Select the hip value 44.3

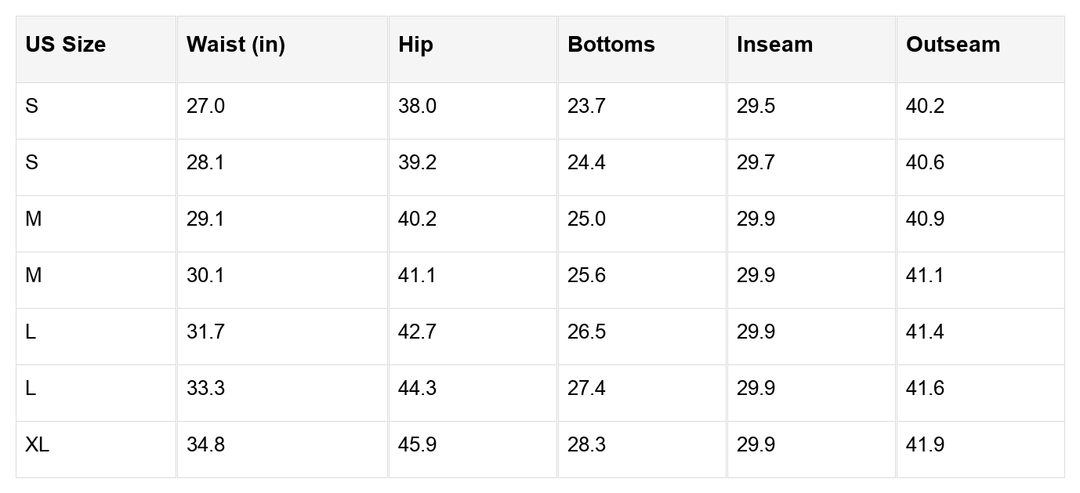point(417,388)
